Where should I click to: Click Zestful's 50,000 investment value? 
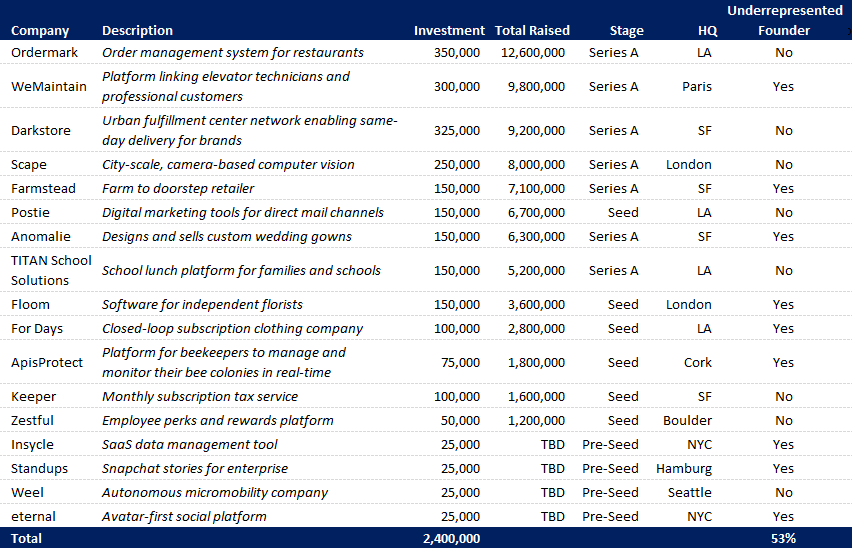click(x=461, y=420)
